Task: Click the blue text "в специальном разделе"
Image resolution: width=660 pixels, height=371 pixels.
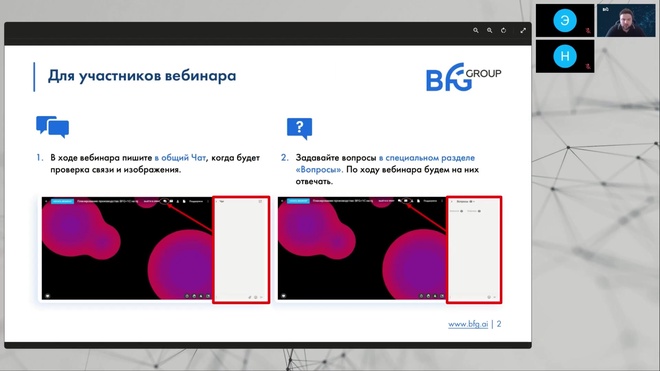Action: pyautogui.click(x=426, y=157)
